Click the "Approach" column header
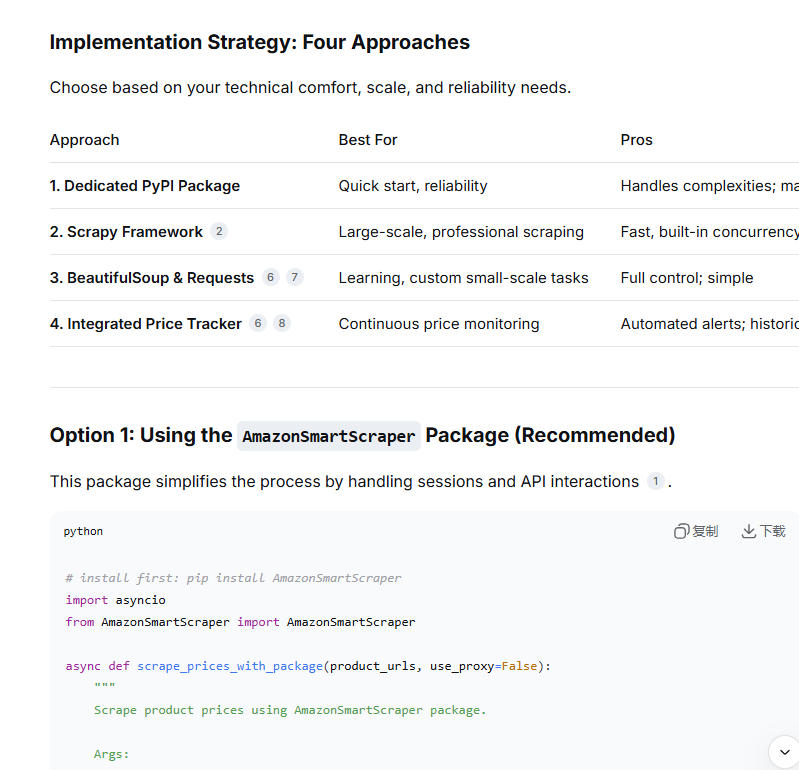Image resolution: width=799 pixels, height=770 pixels. coord(85,140)
